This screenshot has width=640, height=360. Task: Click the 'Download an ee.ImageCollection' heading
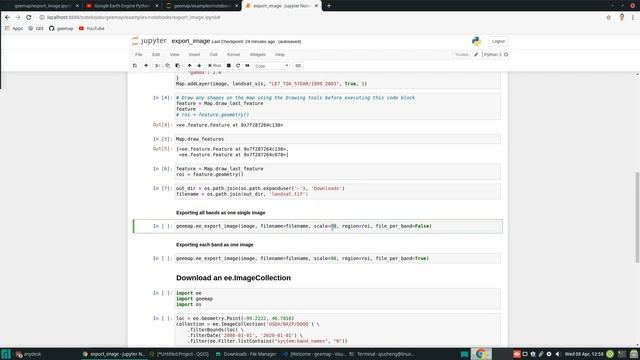click(233, 278)
